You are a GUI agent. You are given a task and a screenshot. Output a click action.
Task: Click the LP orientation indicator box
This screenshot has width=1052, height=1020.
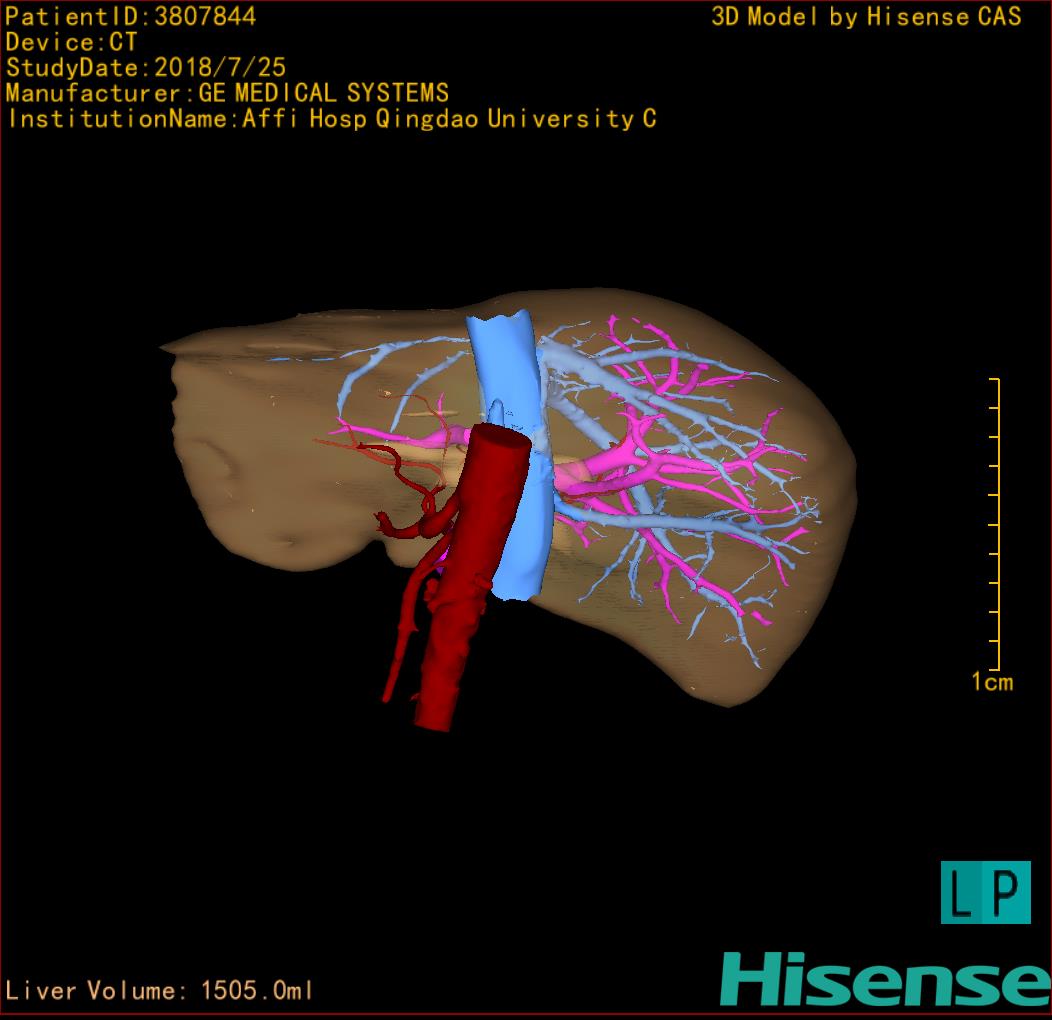[x=985, y=892]
